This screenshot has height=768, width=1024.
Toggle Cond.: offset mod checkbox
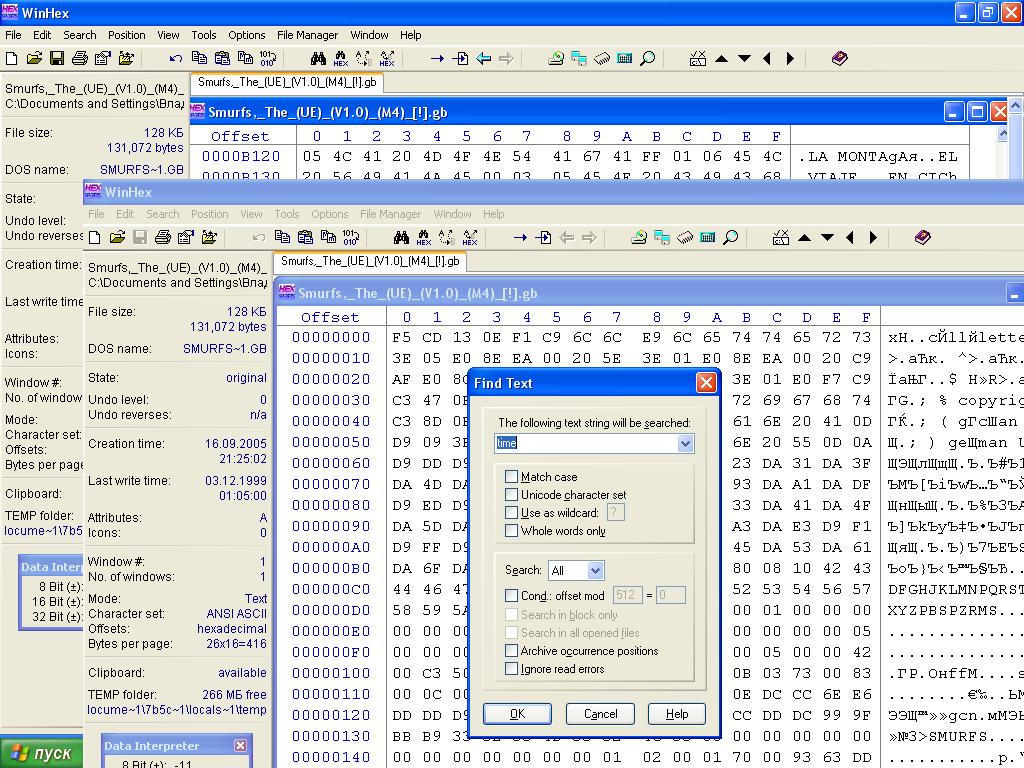(x=511, y=596)
